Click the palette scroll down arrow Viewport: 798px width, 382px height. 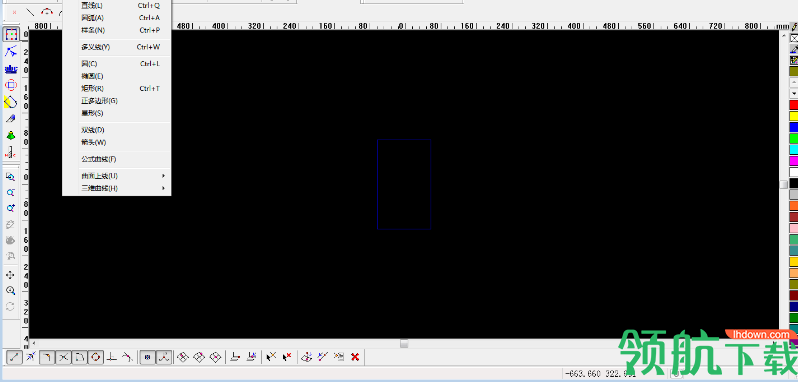pos(793,94)
